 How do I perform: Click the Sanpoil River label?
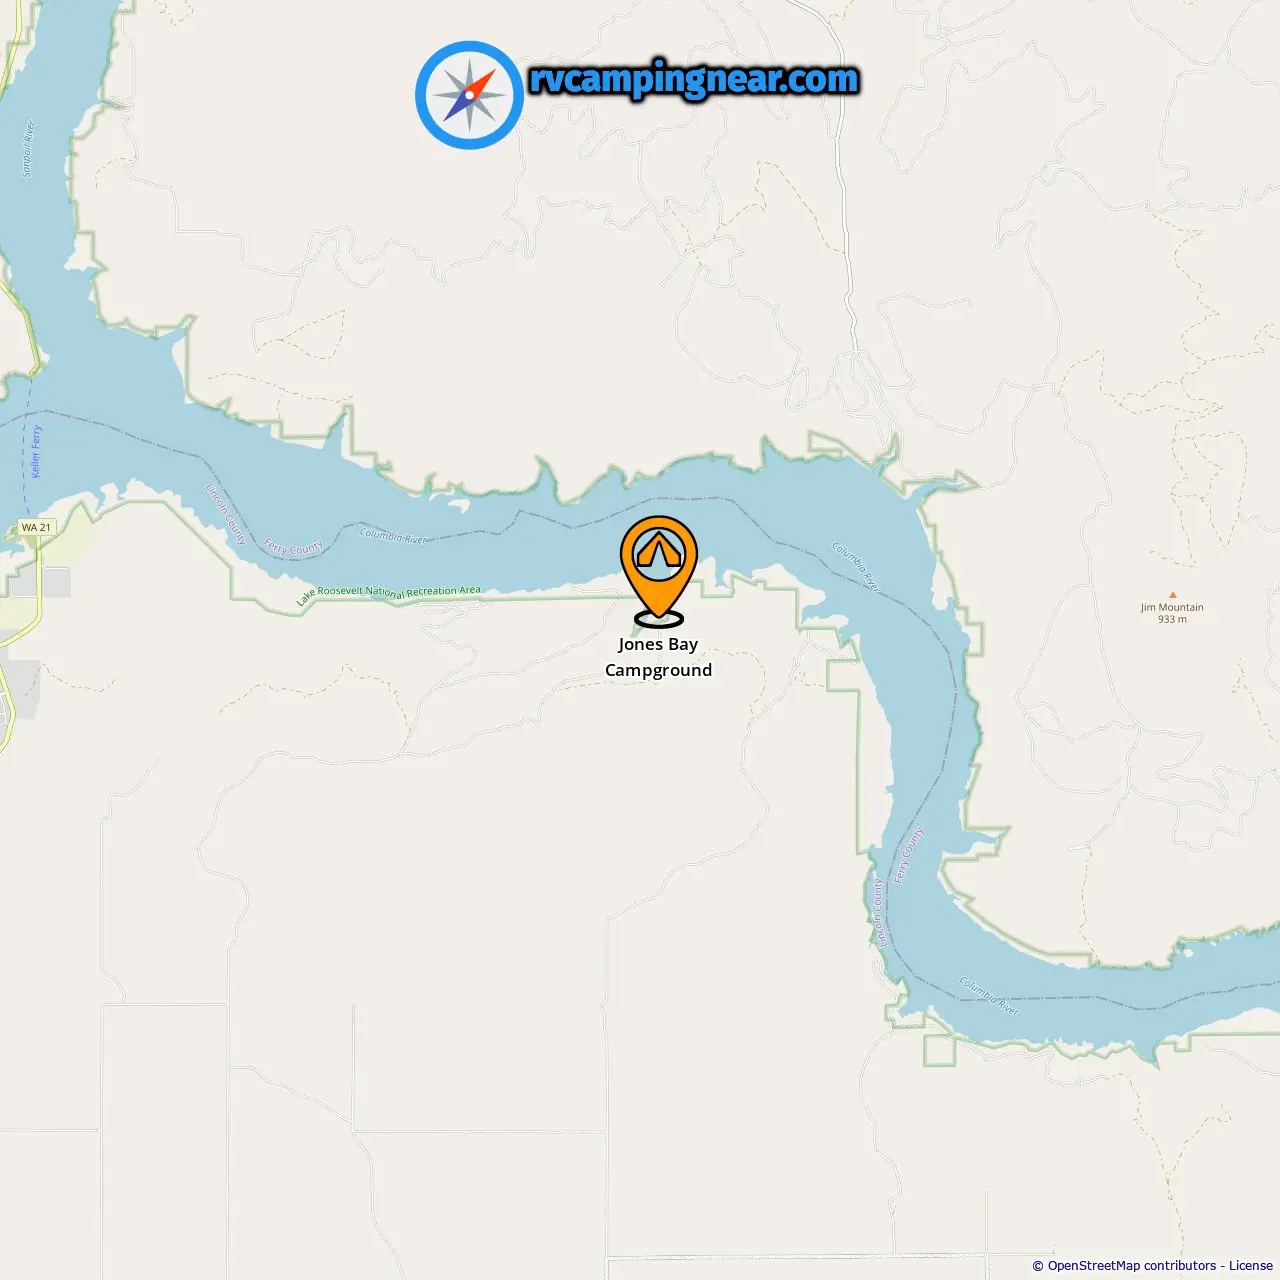[x=28, y=149]
